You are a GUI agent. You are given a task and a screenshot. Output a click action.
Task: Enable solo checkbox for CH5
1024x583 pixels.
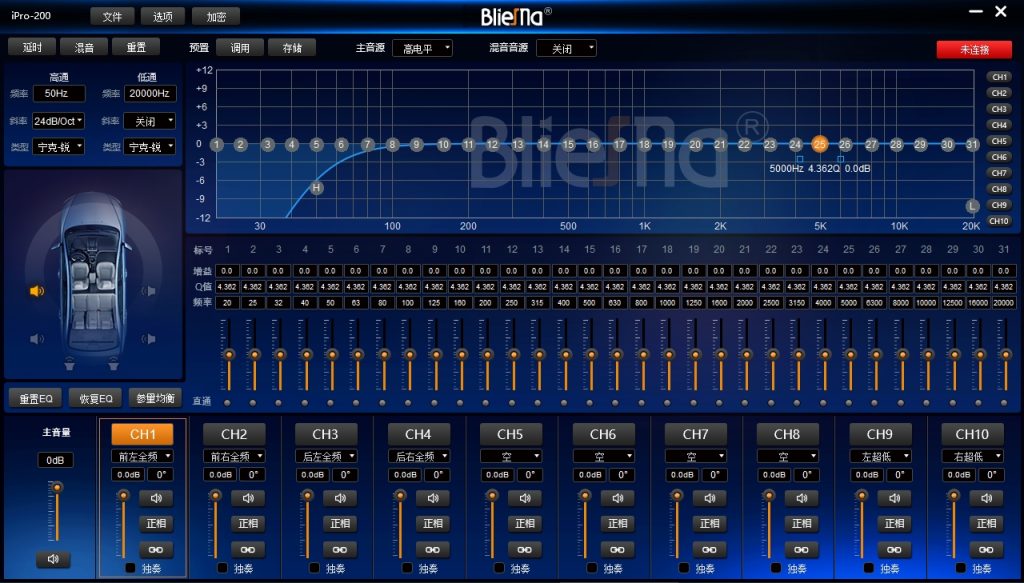point(500,568)
